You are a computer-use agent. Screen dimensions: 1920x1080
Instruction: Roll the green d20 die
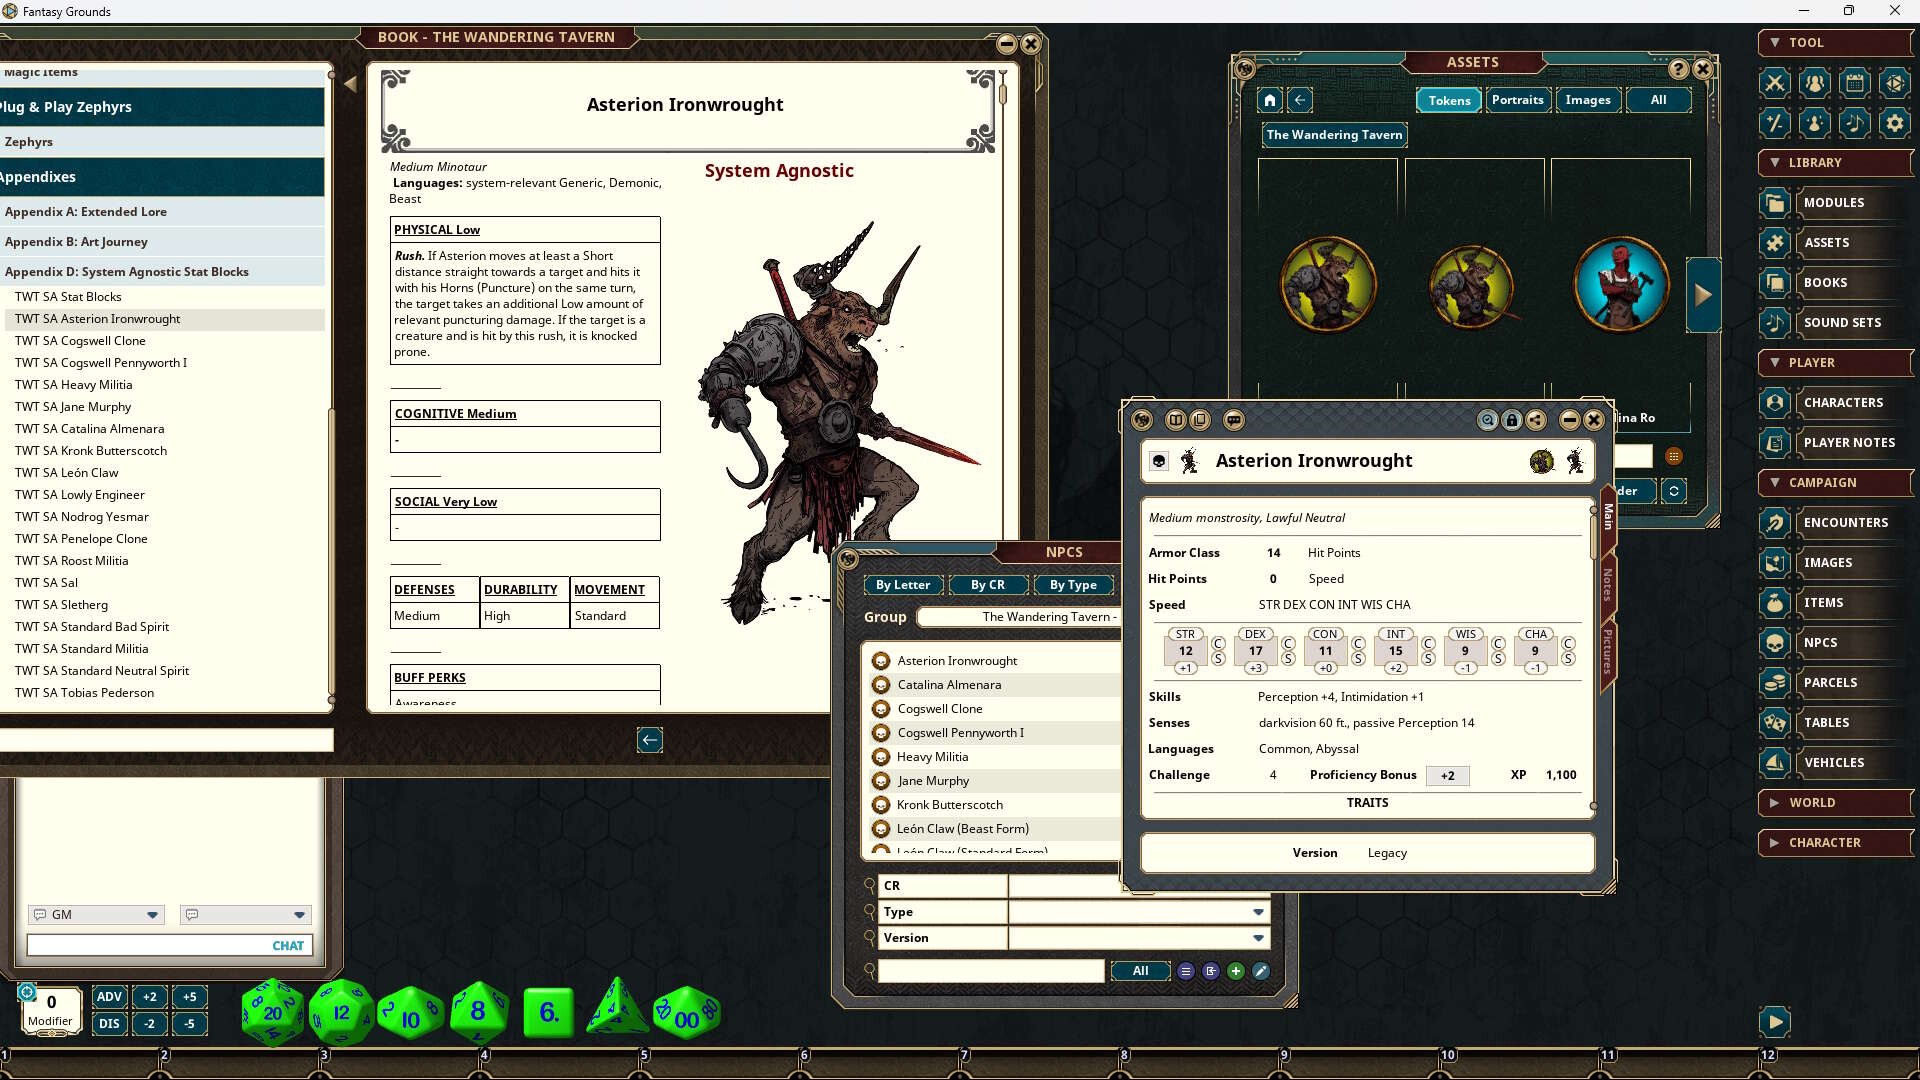(272, 1012)
